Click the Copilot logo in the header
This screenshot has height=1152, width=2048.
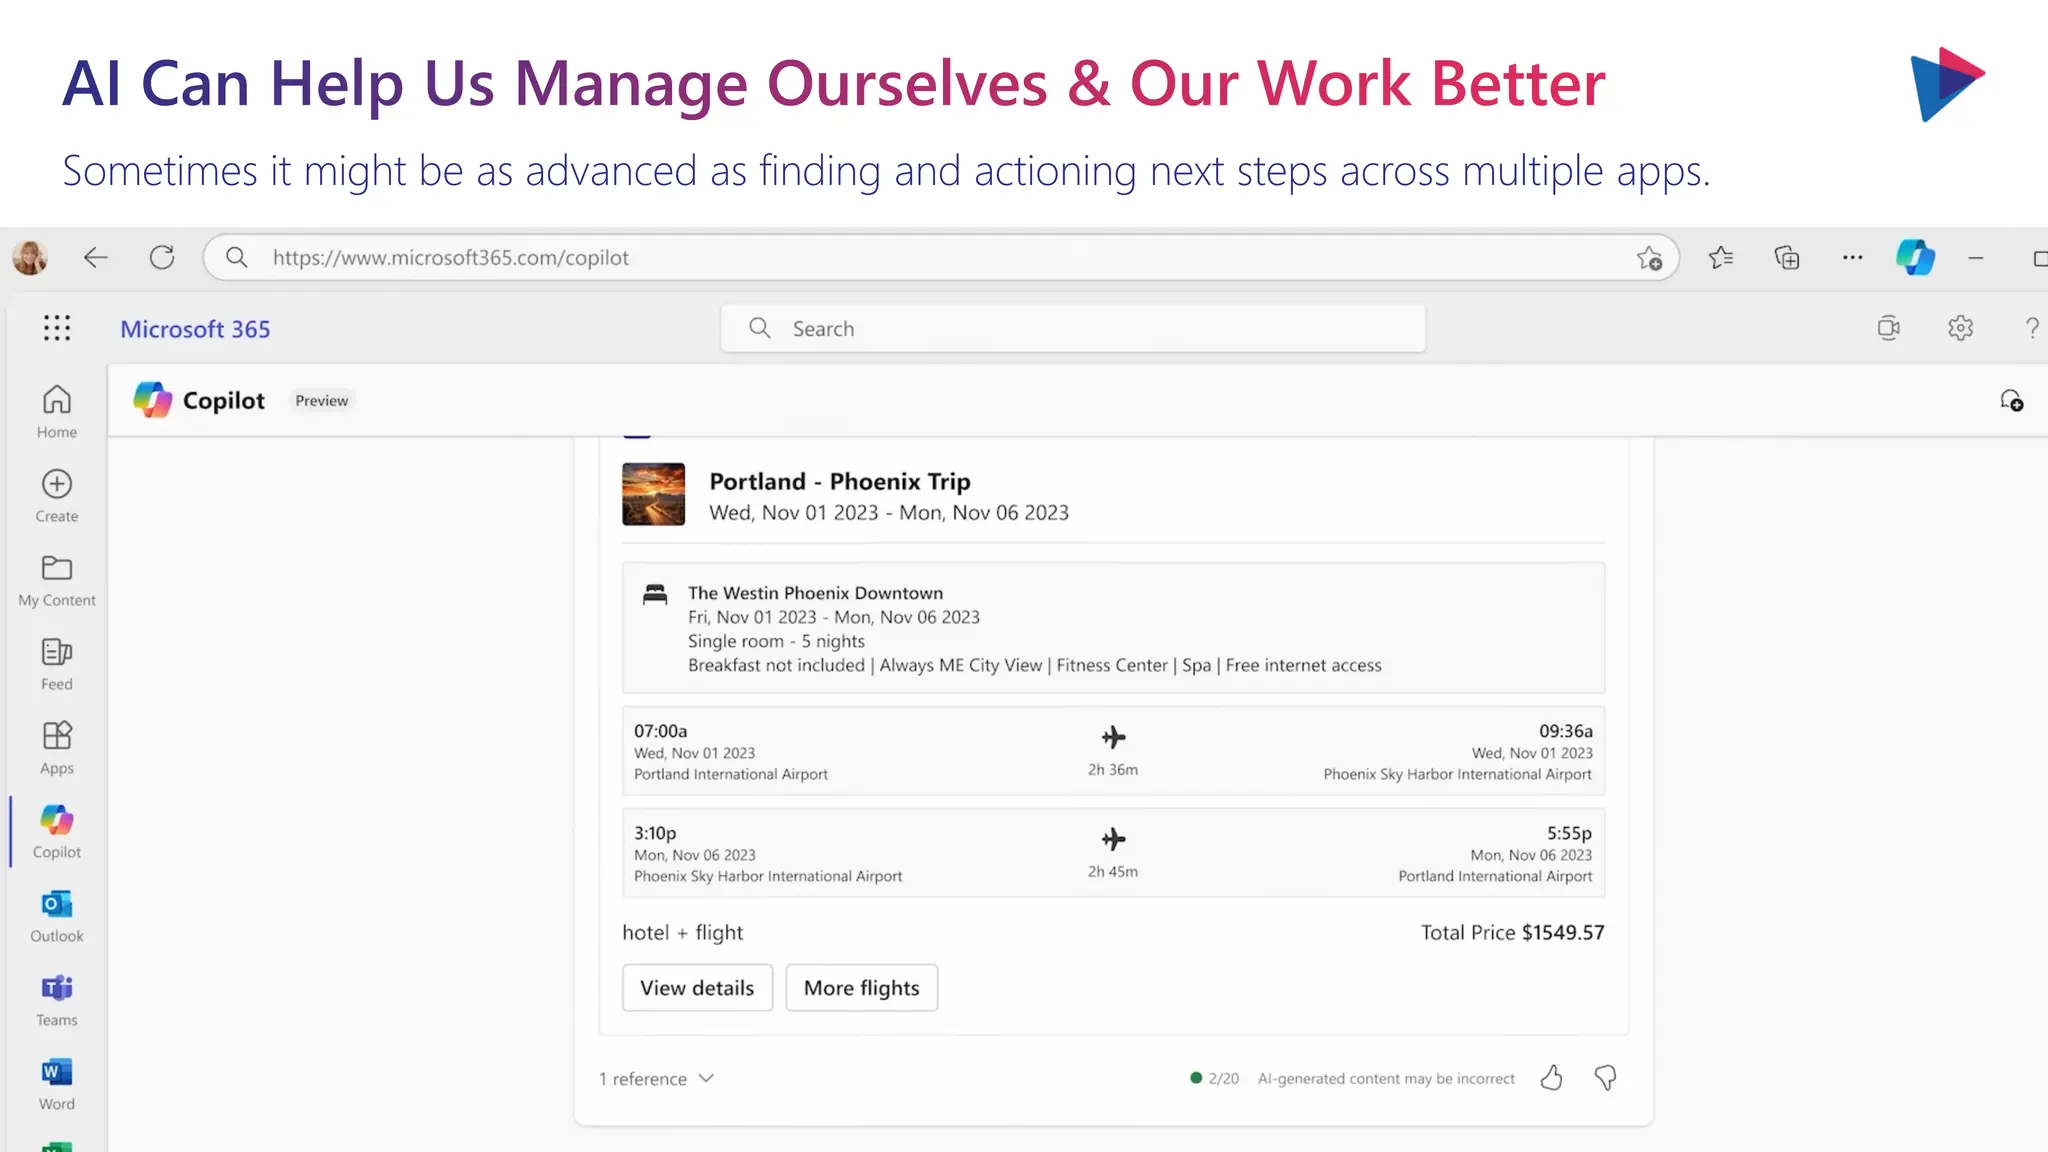click(153, 400)
